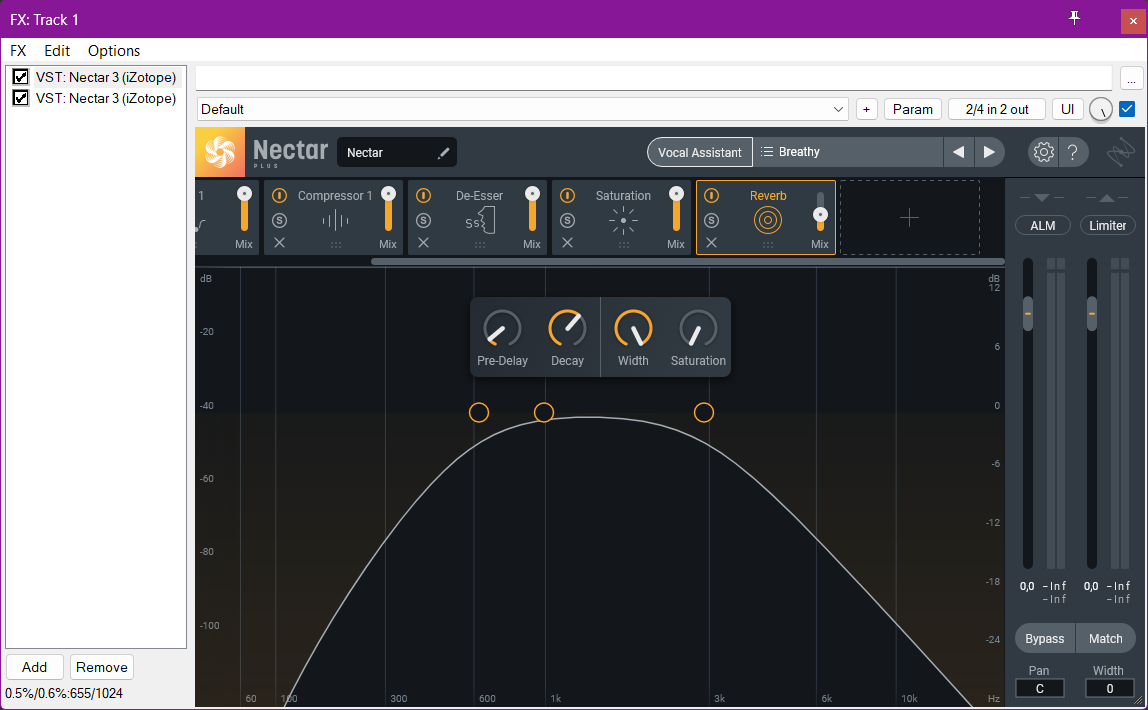The image size is (1148, 710).
Task: Open the FX menu
Action: (18, 51)
